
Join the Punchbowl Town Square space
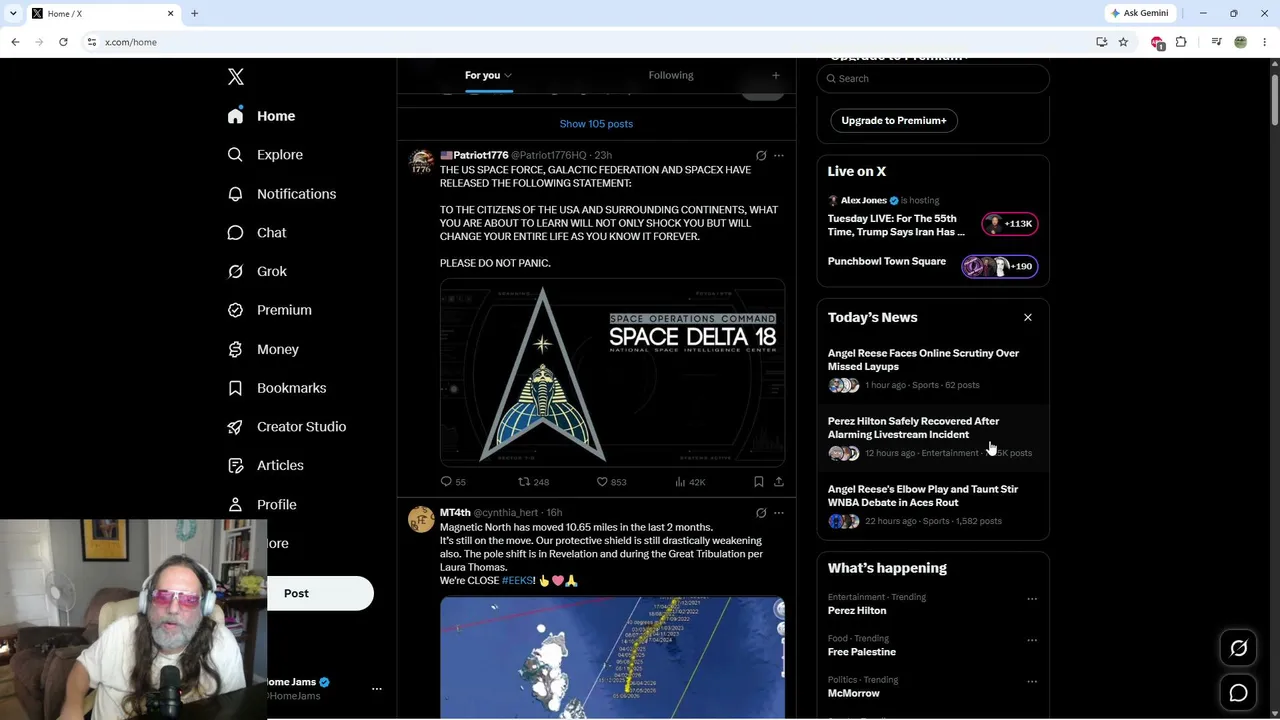point(933,265)
